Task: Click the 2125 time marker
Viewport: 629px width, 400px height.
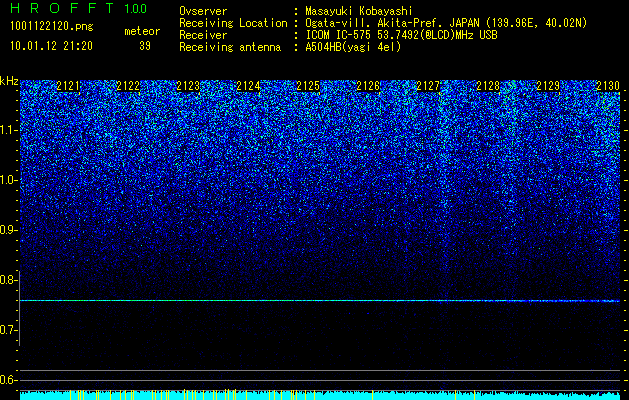Action: [308, 86]
